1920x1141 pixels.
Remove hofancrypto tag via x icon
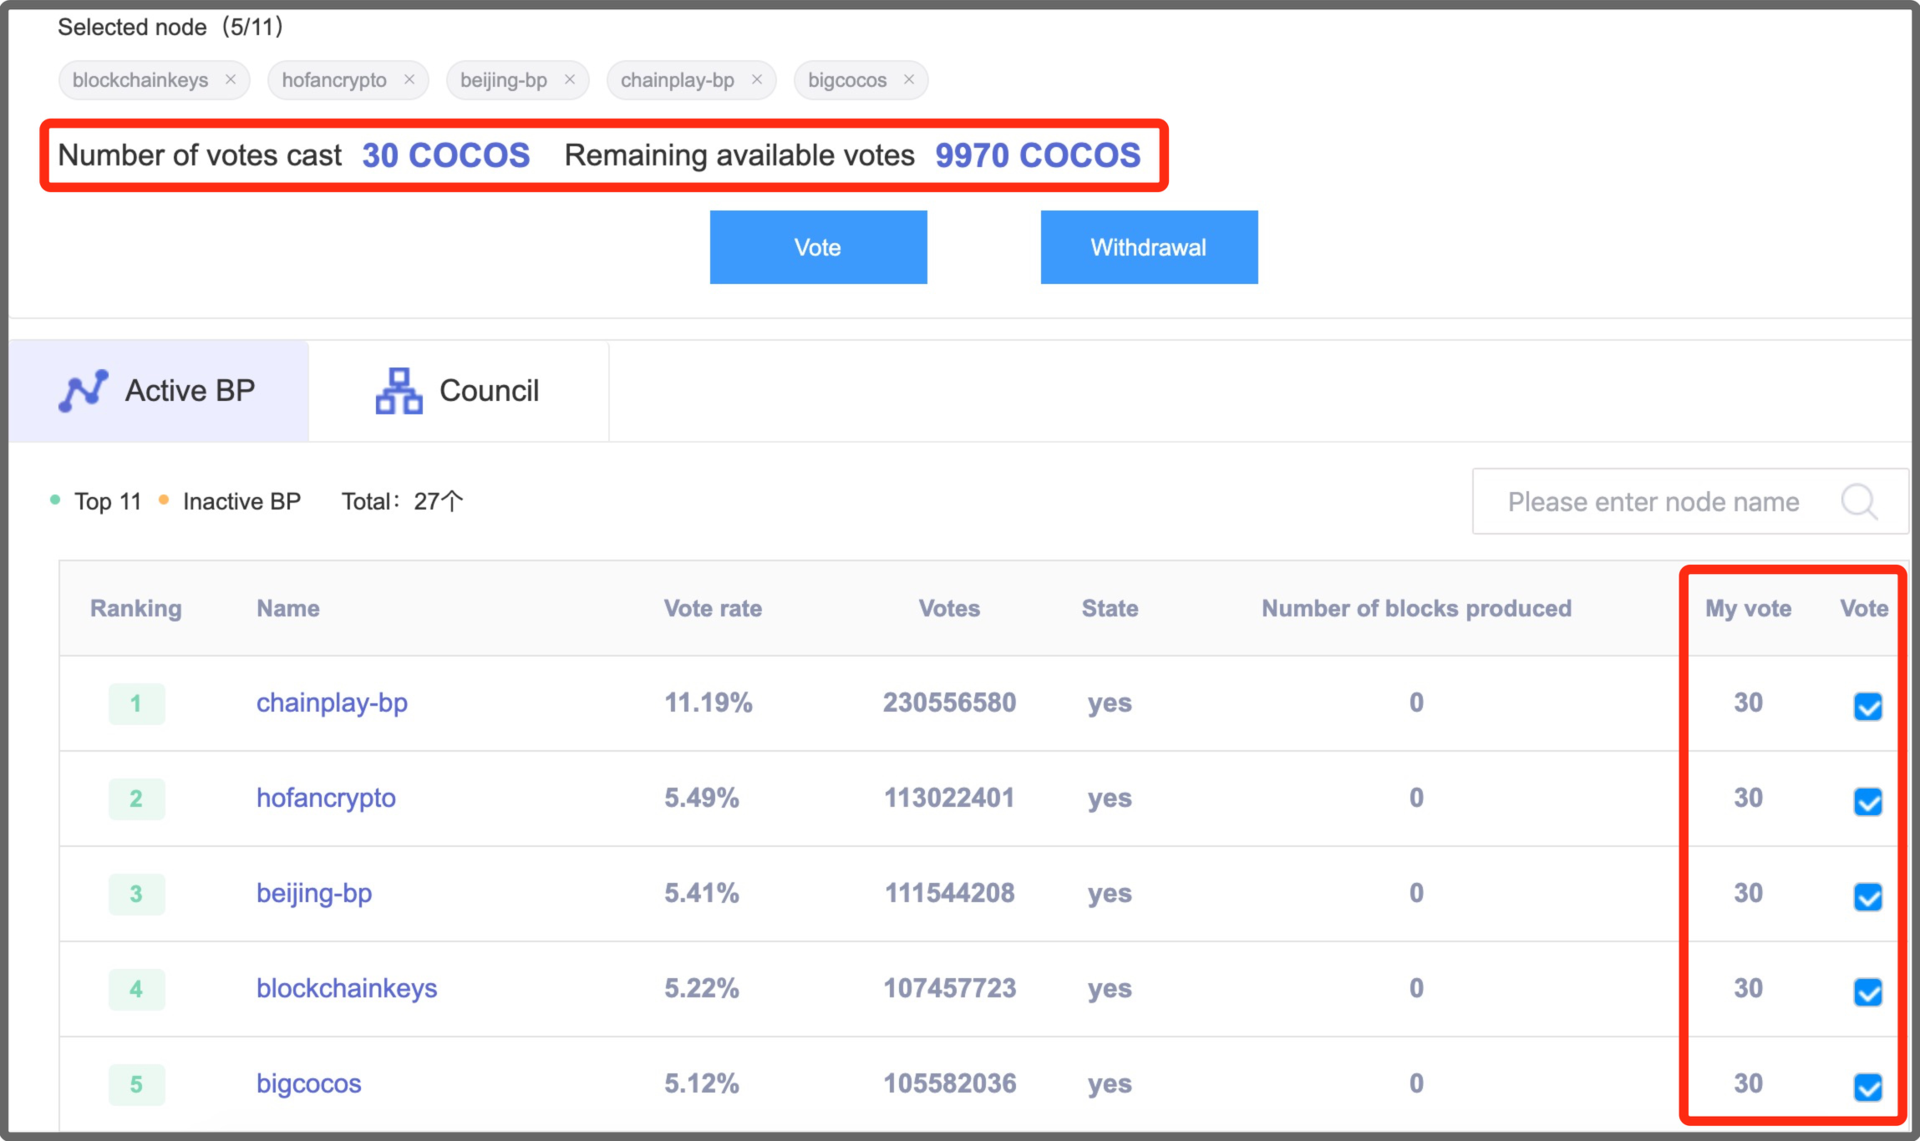click(409, 80)
